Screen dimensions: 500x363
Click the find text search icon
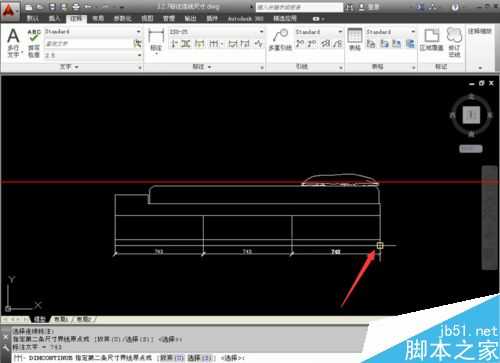pos(137,43)
